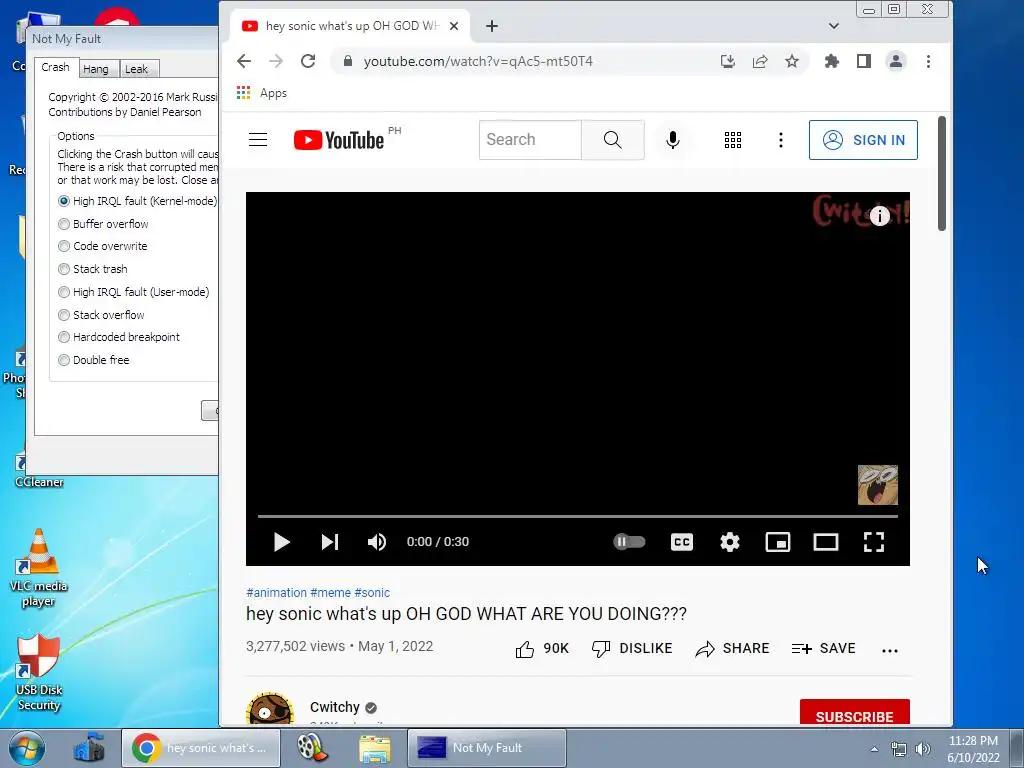Search with voice microphone

pyautogui.click(x=673, y=140)
